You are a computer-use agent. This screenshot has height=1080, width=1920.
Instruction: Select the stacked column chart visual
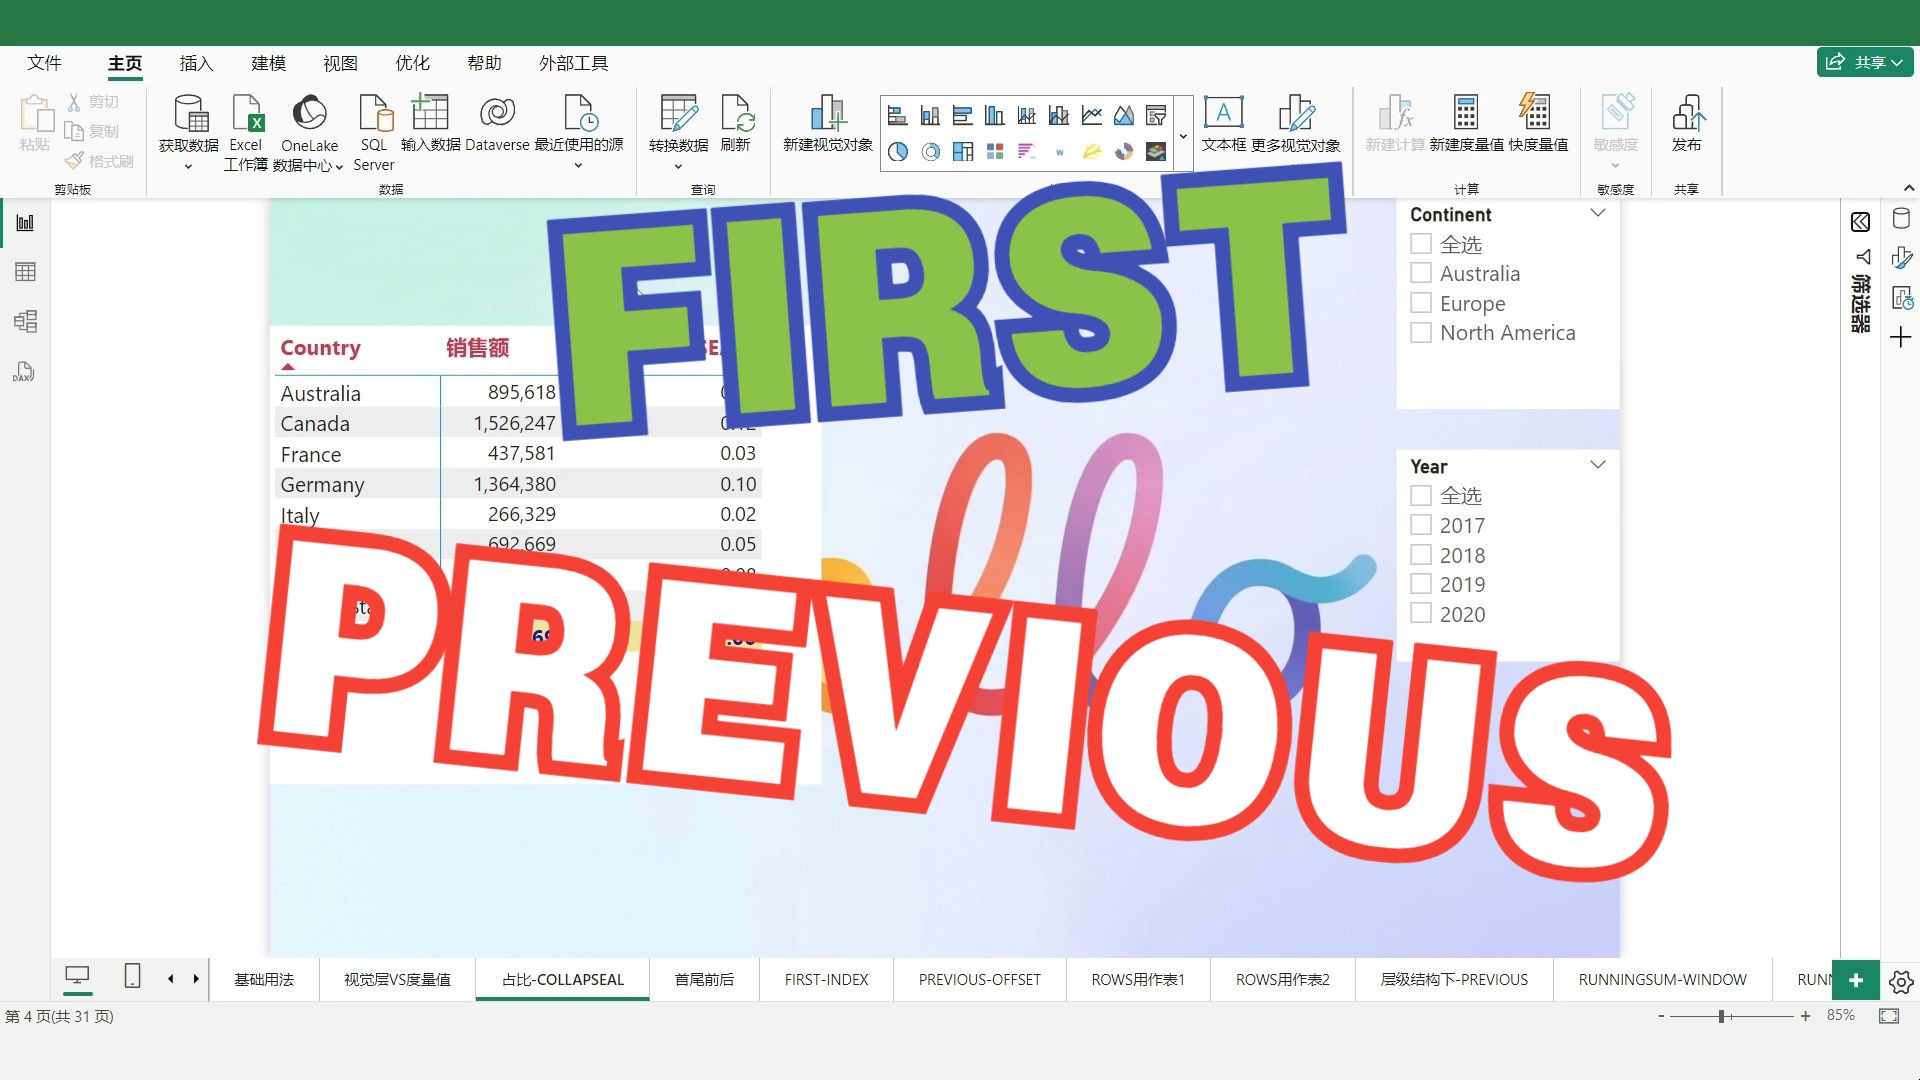[x=930, y=115]
